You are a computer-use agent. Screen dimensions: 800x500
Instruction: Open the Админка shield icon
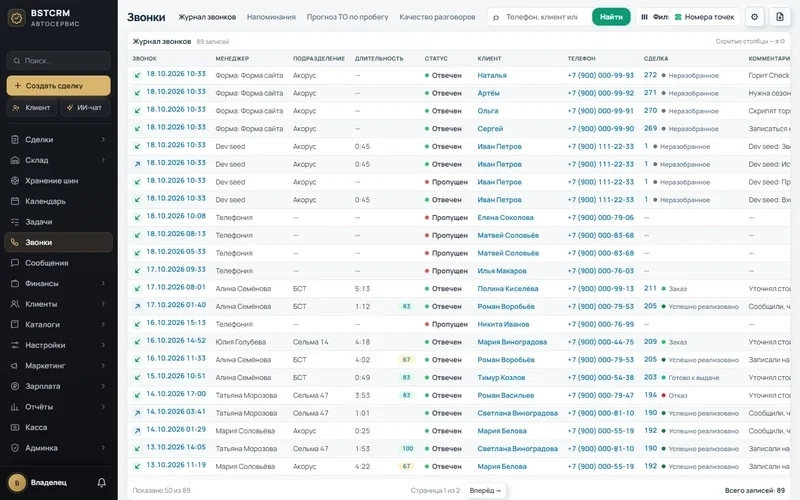pos(15,448)
